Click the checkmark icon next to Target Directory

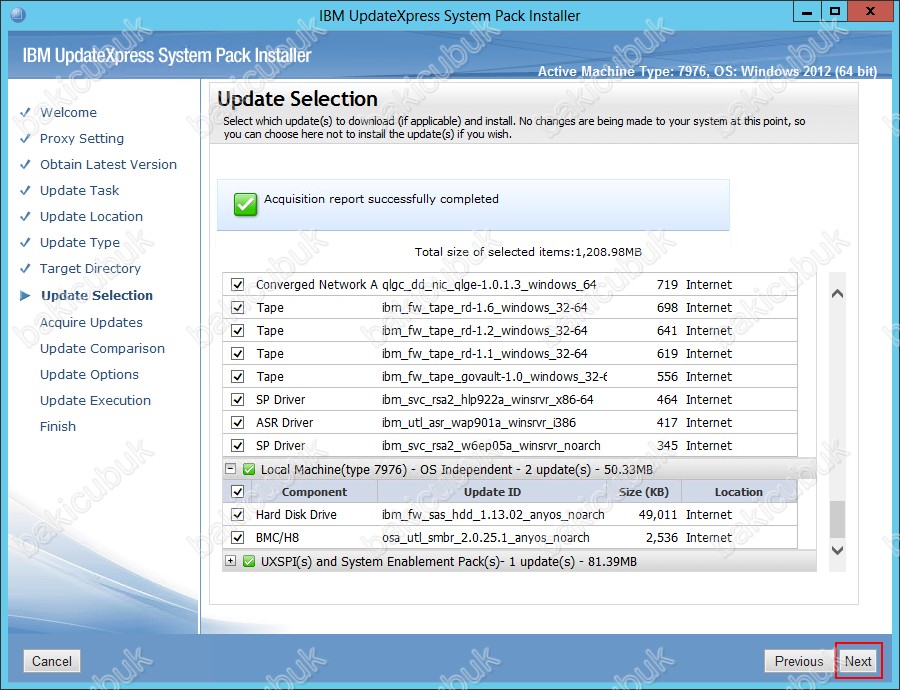pyautogui.click(x=25, y=269)
